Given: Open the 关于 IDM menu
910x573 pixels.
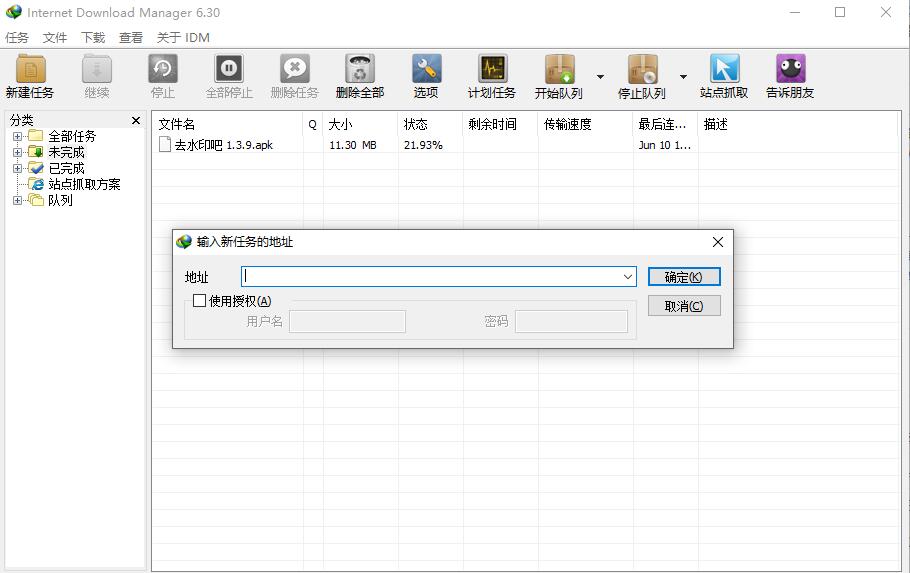Looking at the screenshot, I should (x=183, y=38).
